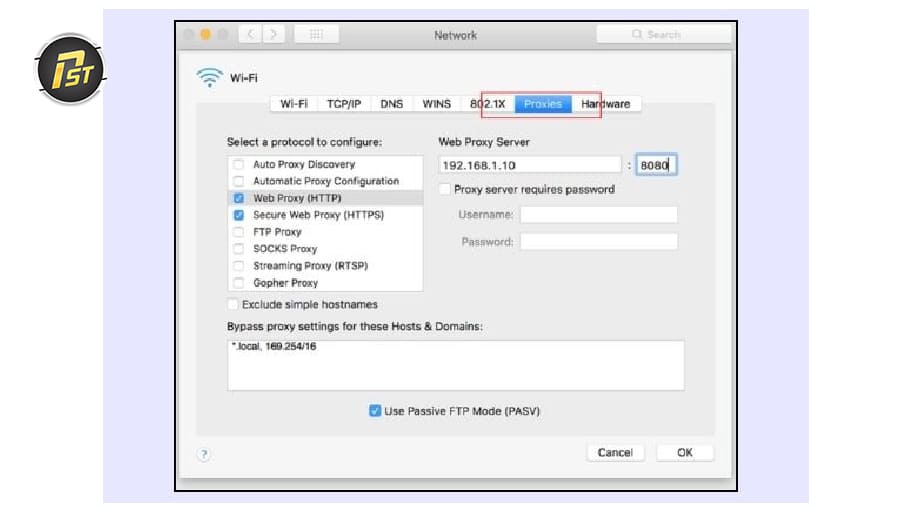This screenshot has width=912, height=513.
Task: Select the 802.1X tab
Action: (x=487, y=104)
